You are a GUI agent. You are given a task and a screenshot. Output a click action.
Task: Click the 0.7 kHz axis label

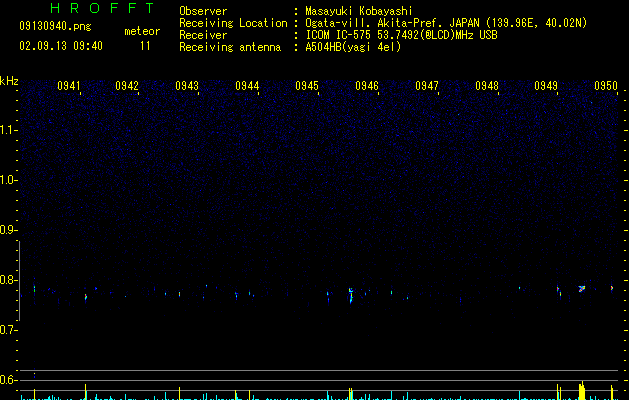[x=8, y=330]
